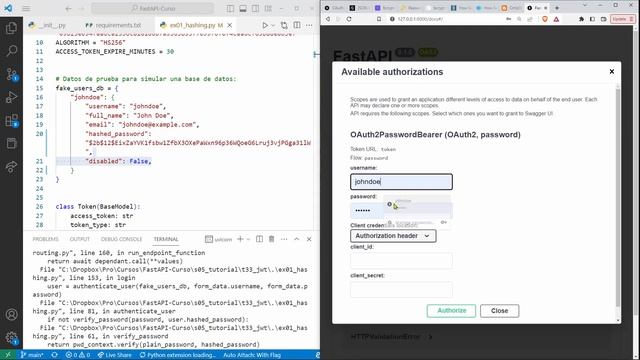This screenshot has width=640, height=360.
Task: Open the browser tab search dropdown
Action: (x=584, y=5)
